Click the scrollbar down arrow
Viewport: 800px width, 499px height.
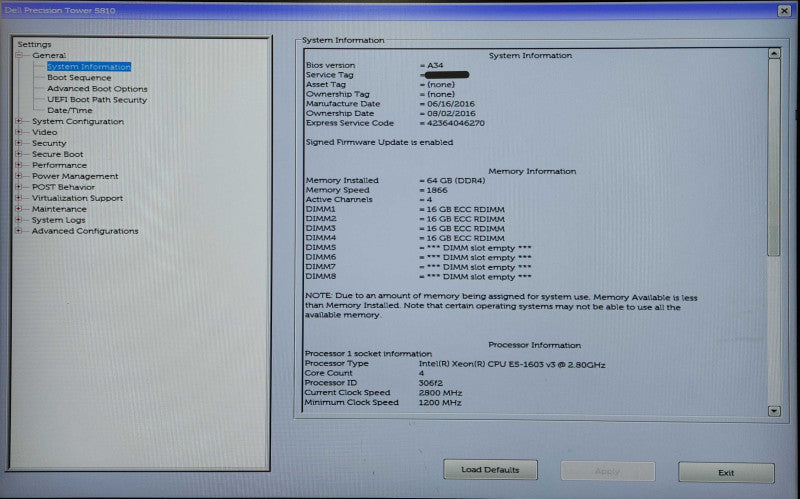774,411
